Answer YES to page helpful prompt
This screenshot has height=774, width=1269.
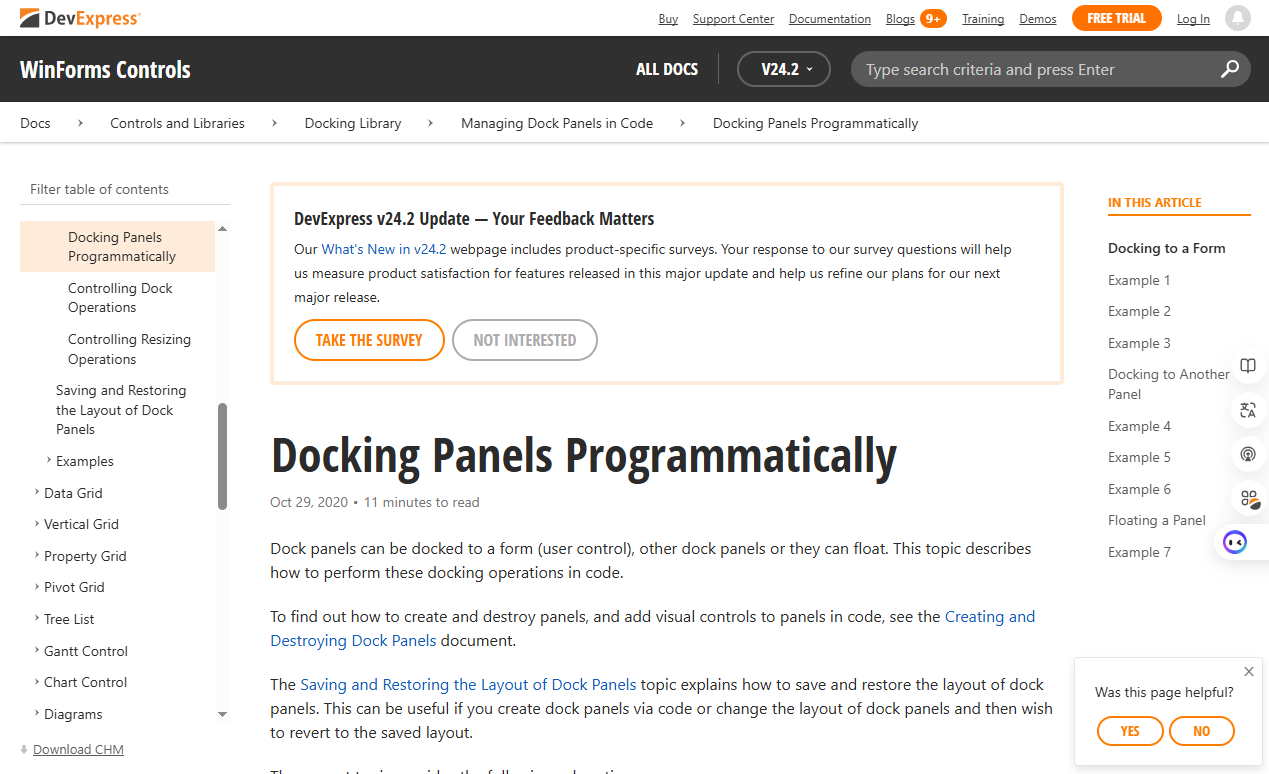1130,731
